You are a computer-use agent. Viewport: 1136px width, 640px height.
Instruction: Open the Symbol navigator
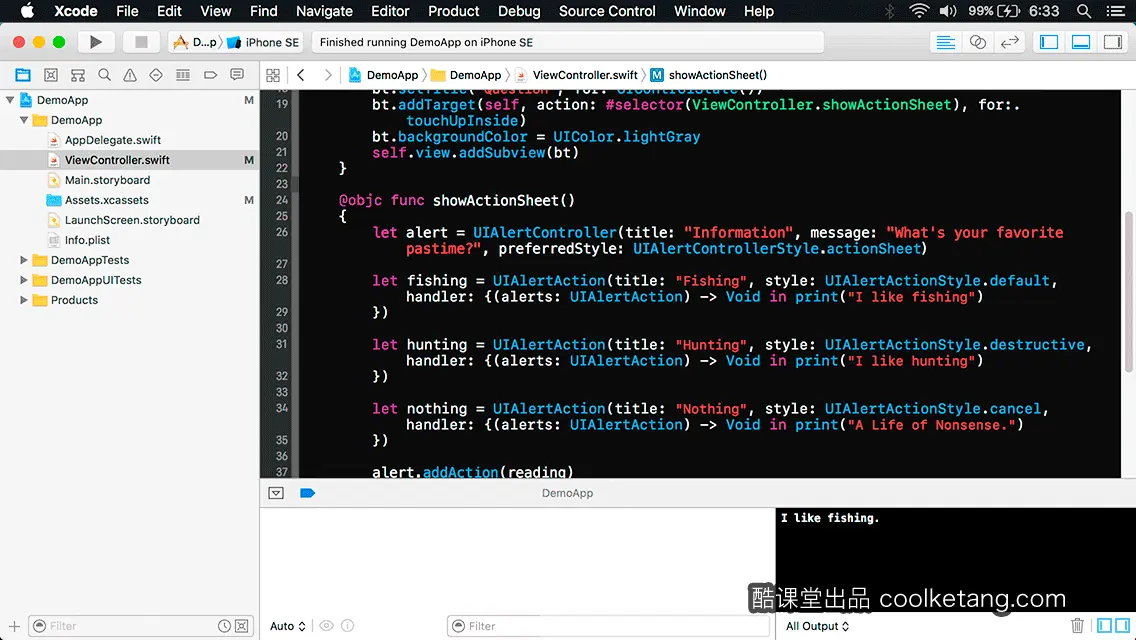tap(78, 75)
